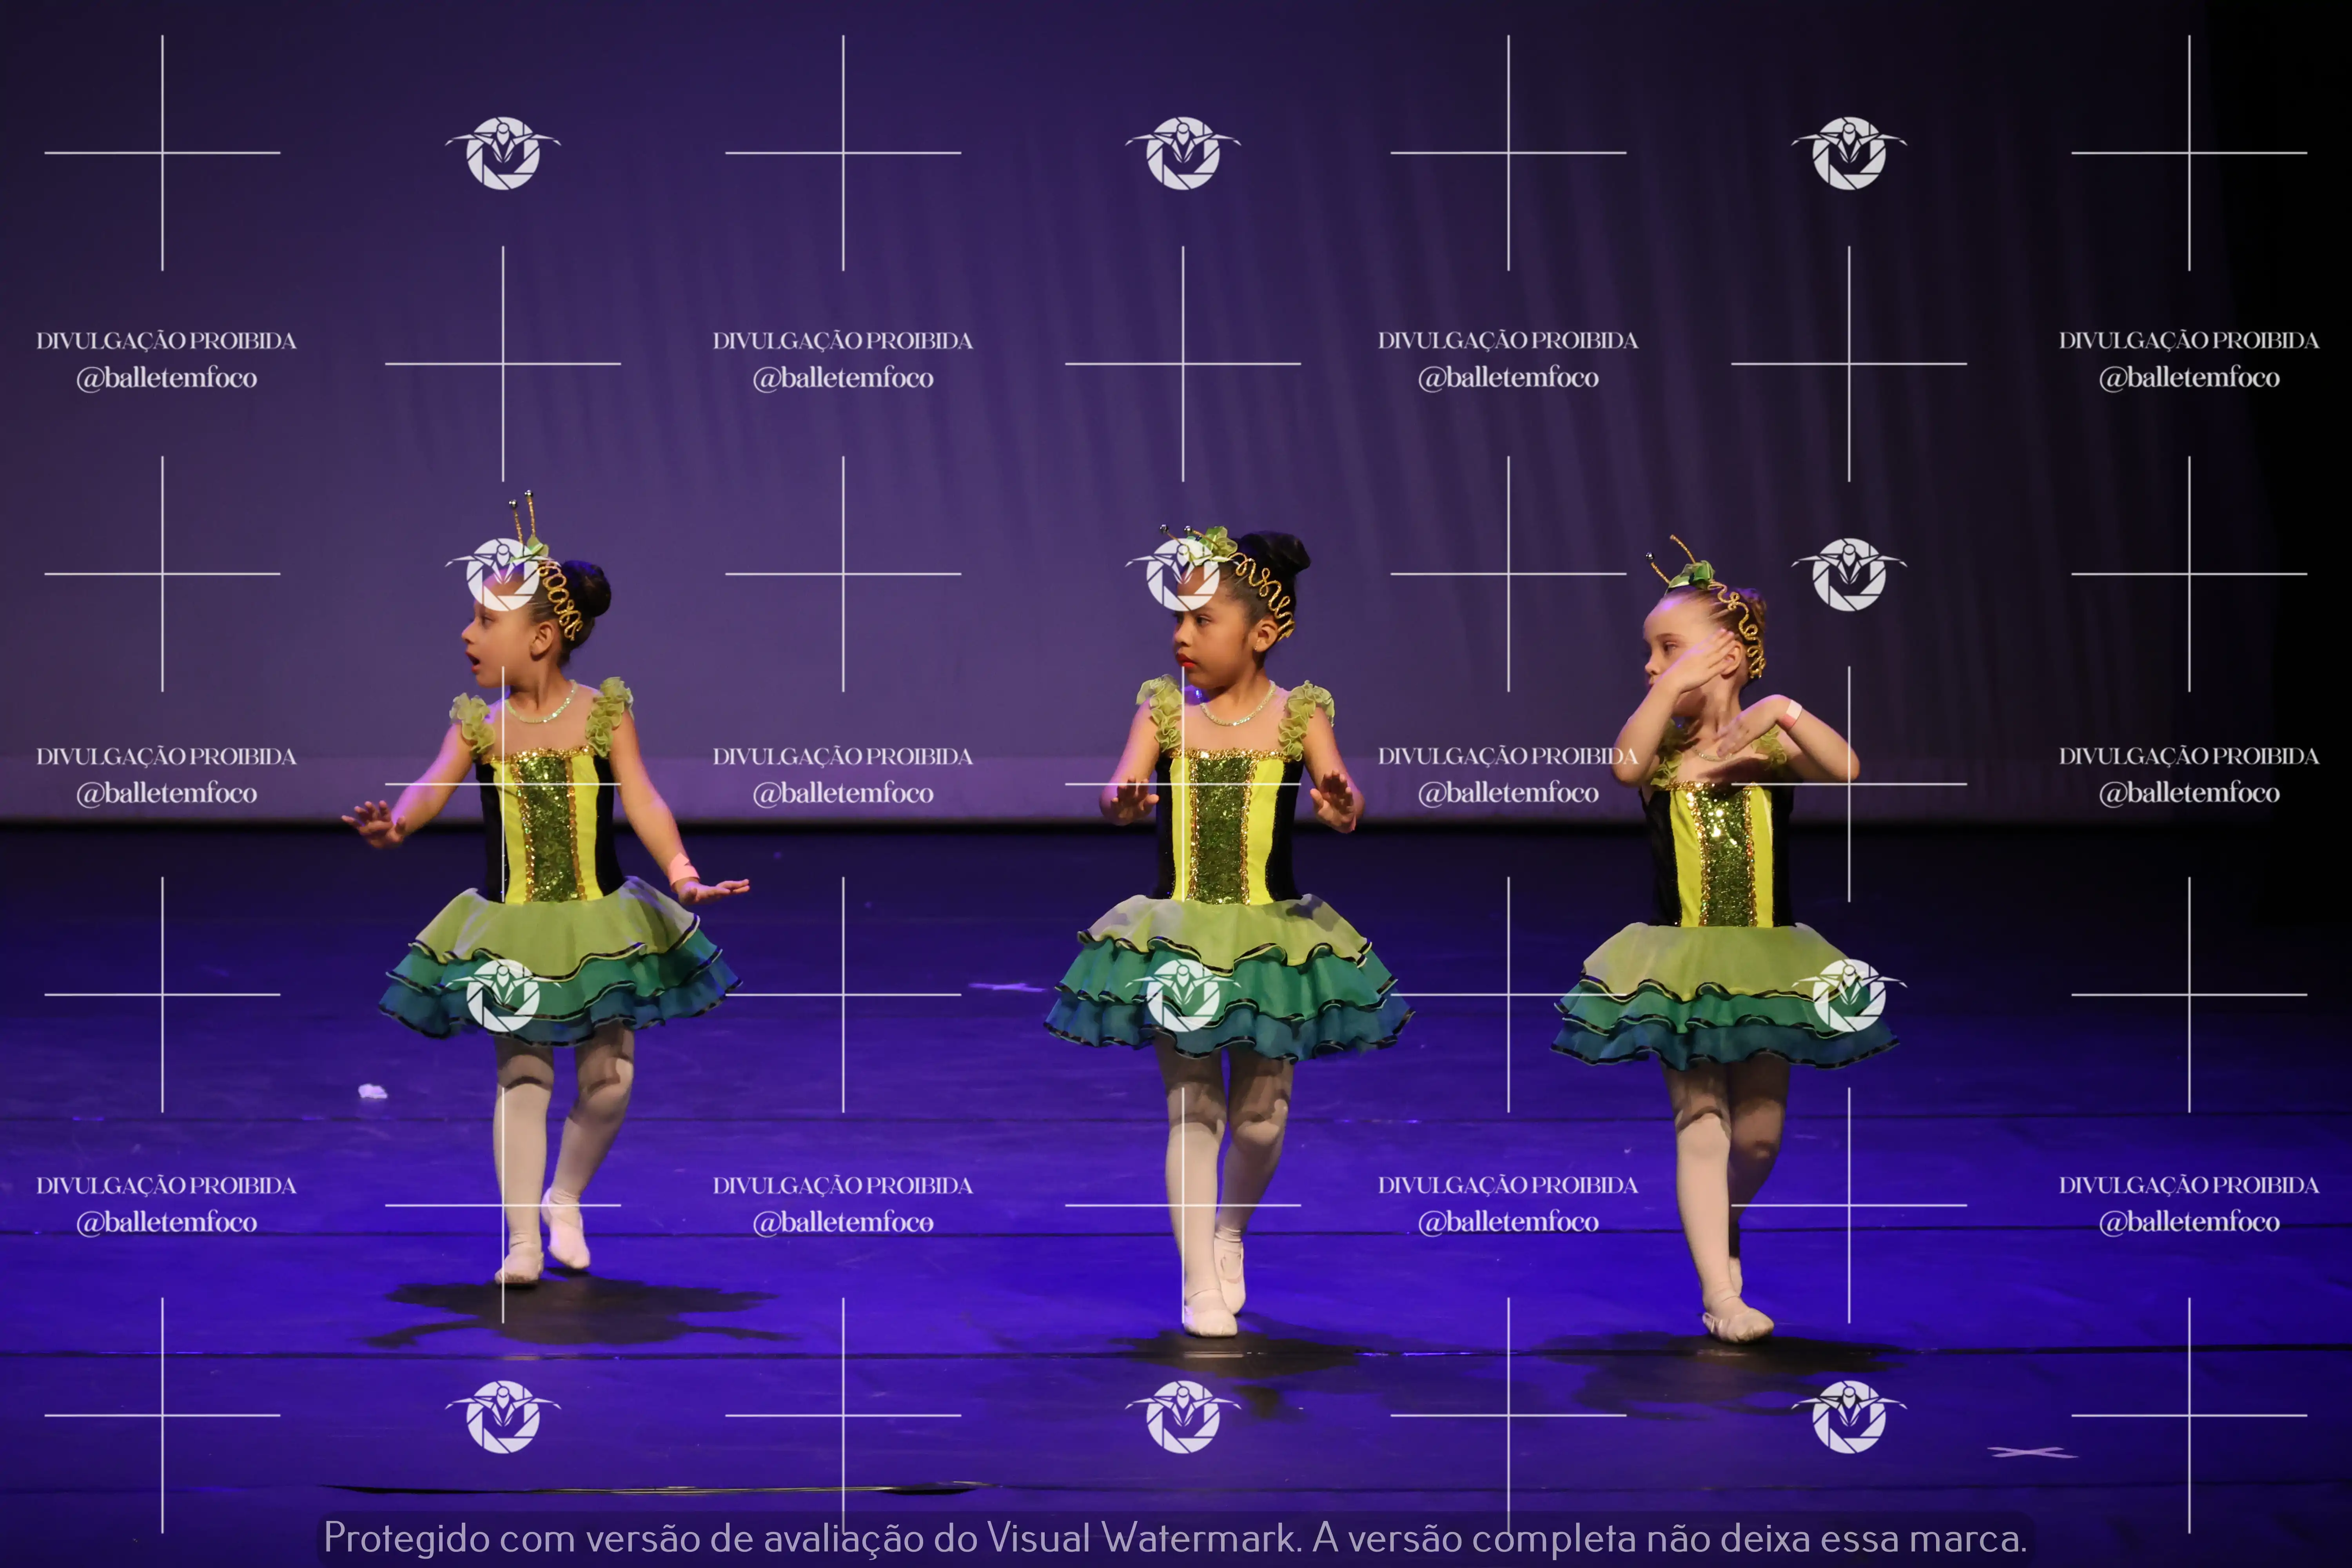Click the camera logo watermark in top-left corner
The height and width of the screenshot is (1568, 2352).
pos(502,153)
